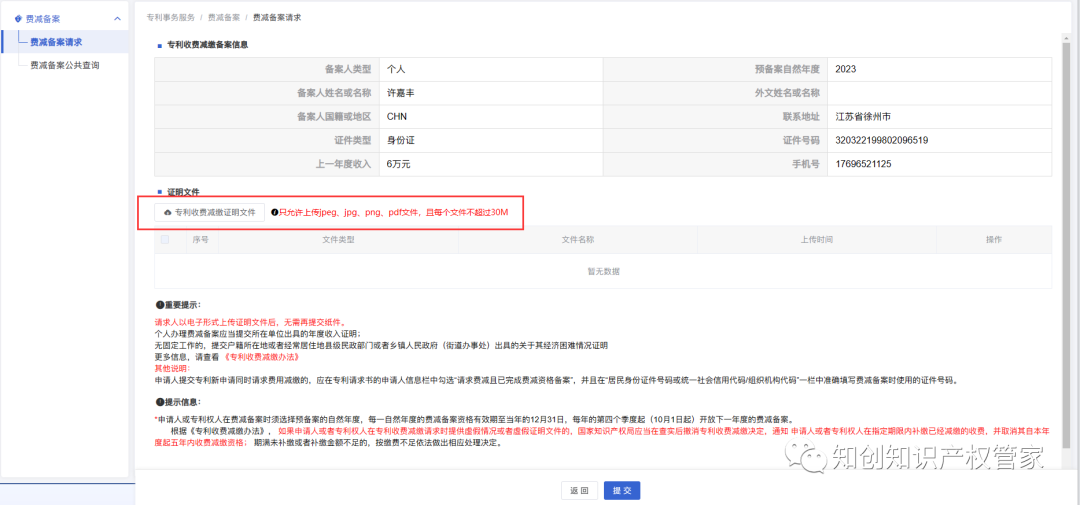1080x505 pixels.
Task: Select the name value 许嘉丰
Action: 400,93
